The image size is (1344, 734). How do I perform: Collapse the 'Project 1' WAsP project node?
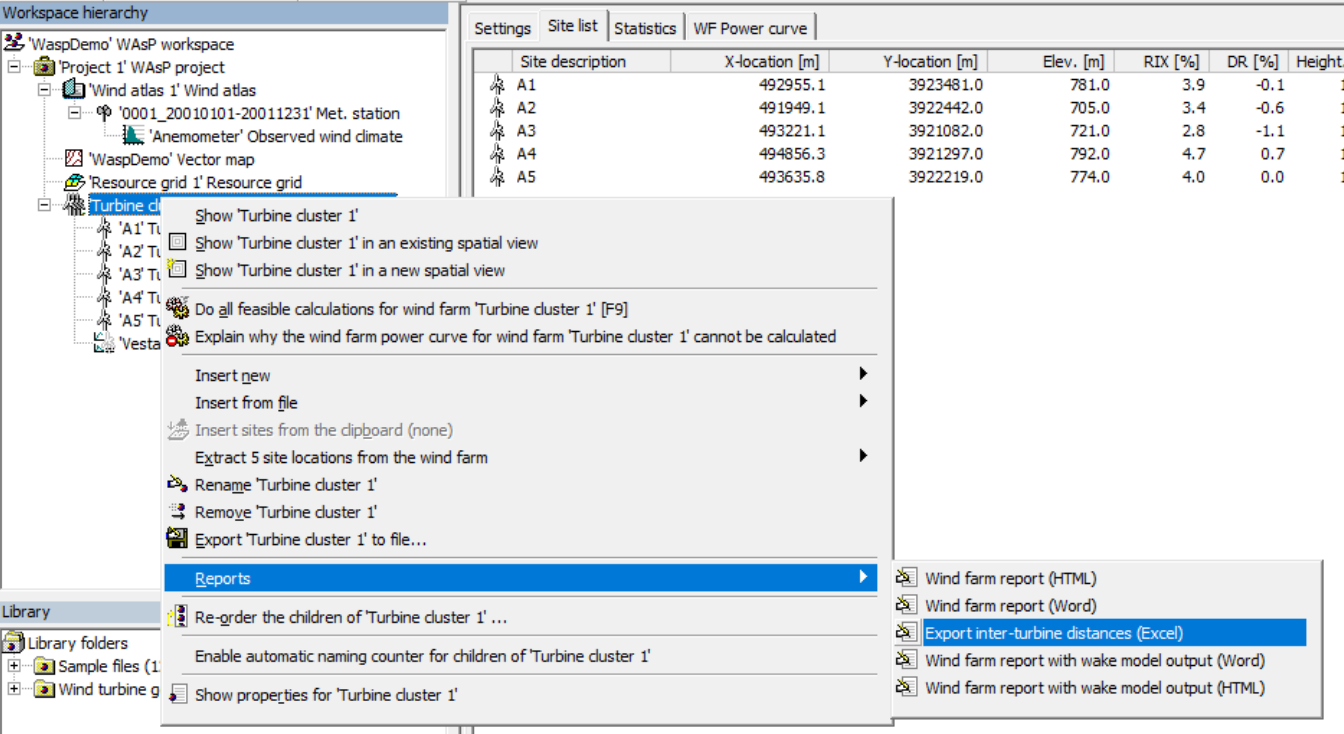coord(14,67)
